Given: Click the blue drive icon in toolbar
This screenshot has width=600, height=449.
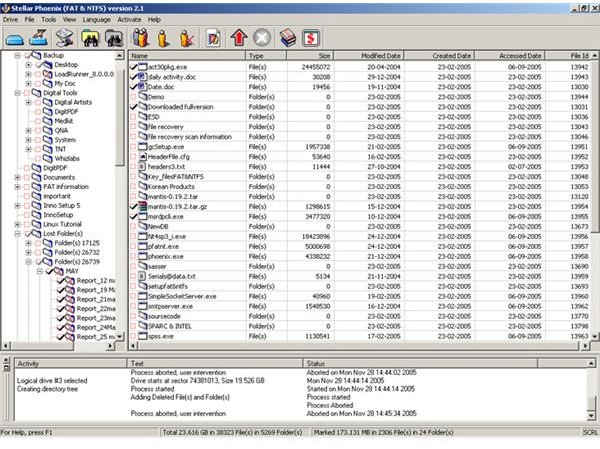Looking at the screenshot, I should click(15, 39).
